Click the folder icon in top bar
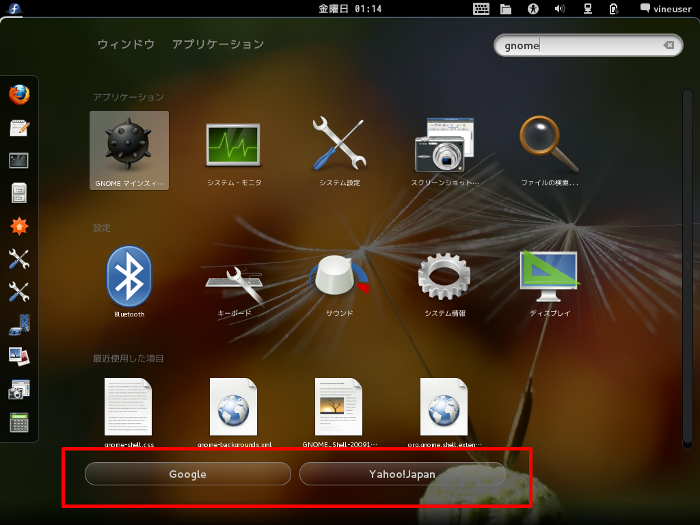Viewport: 700px width, 525px height. coord(505,8)
